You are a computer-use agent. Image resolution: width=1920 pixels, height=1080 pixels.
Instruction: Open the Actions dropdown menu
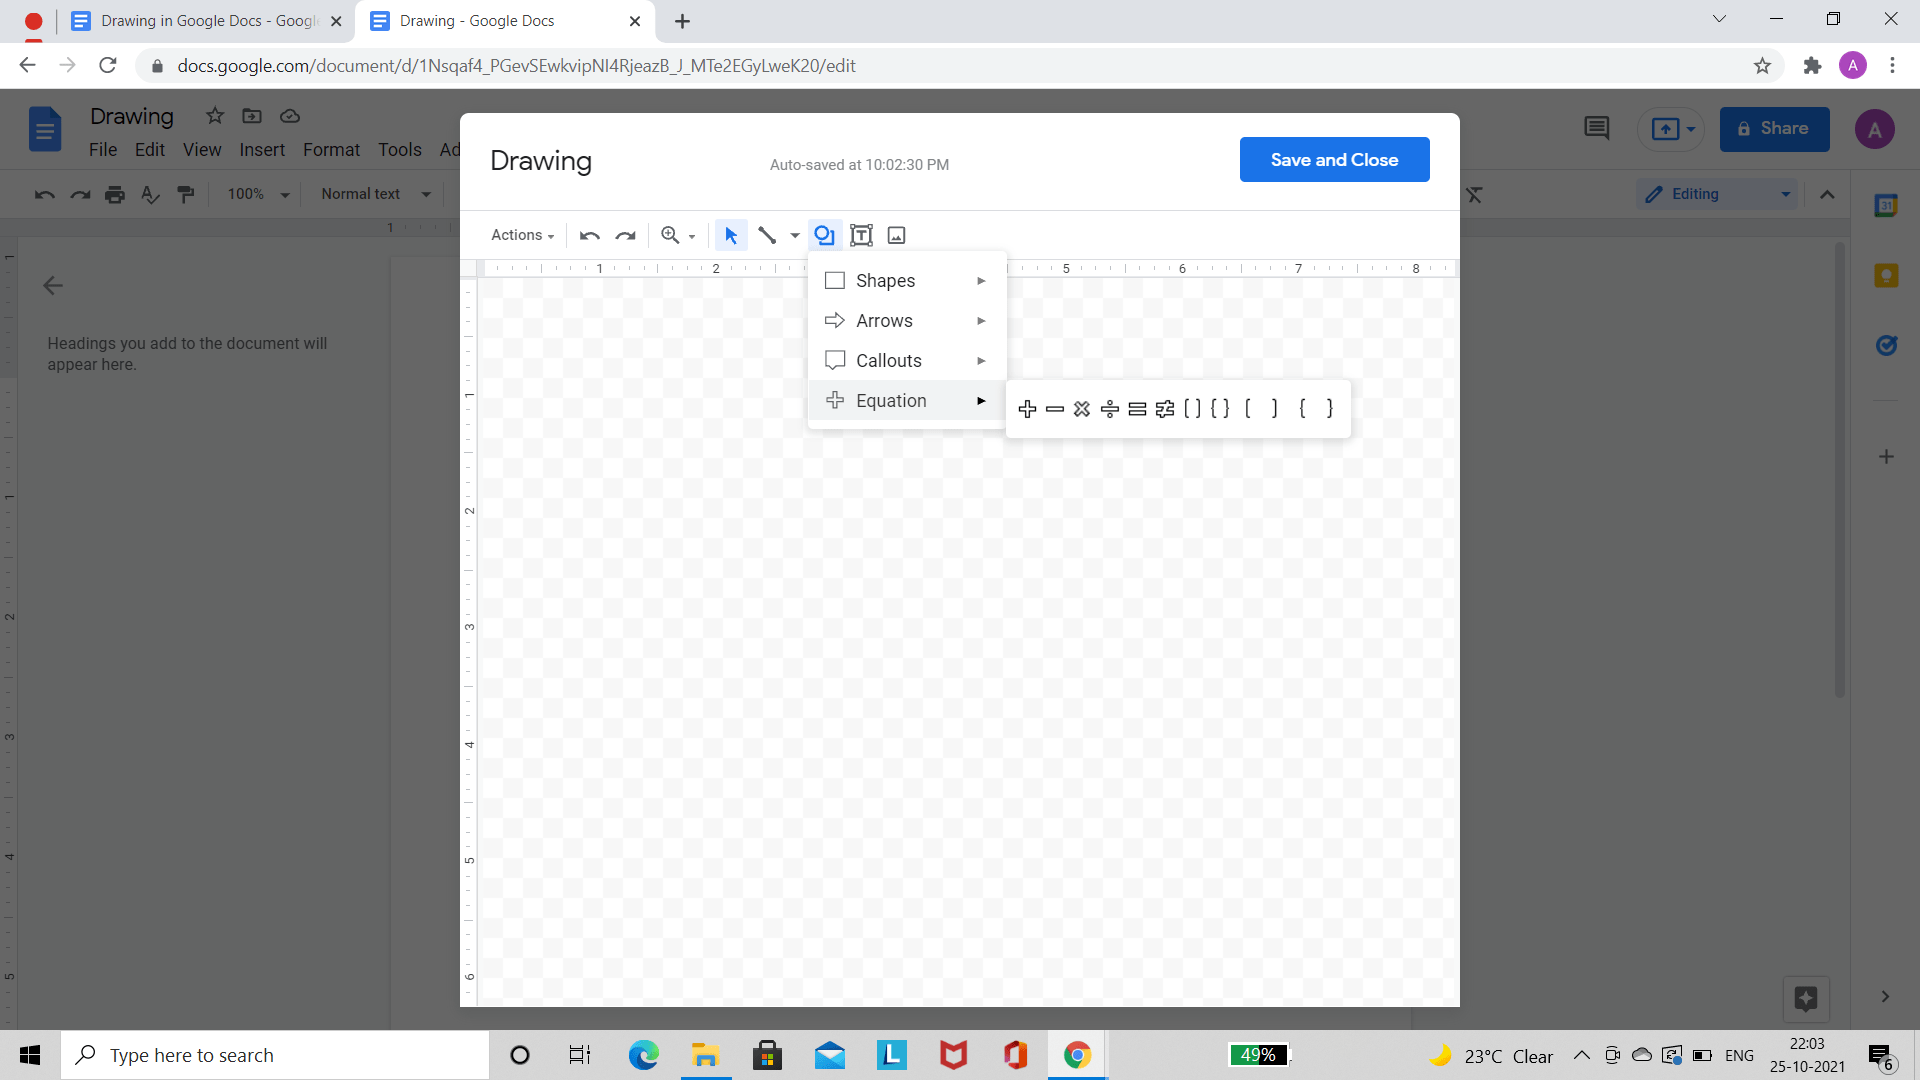pos(520,236)
